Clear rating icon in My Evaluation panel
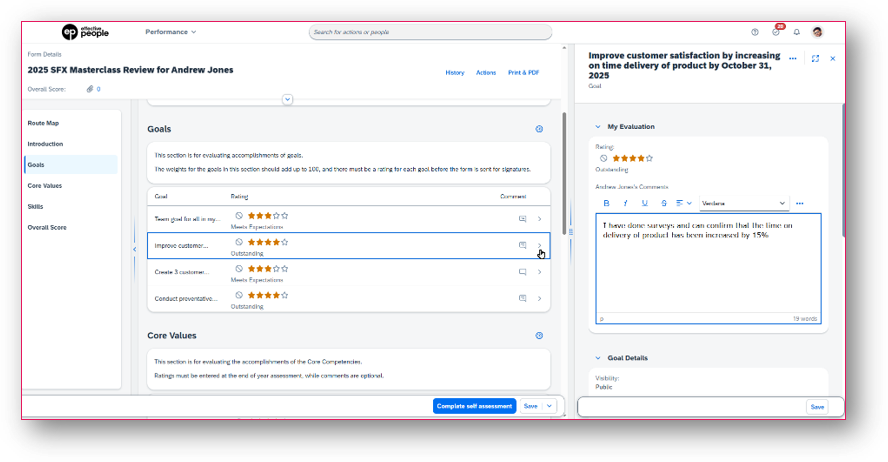 (x=604, y=159)
